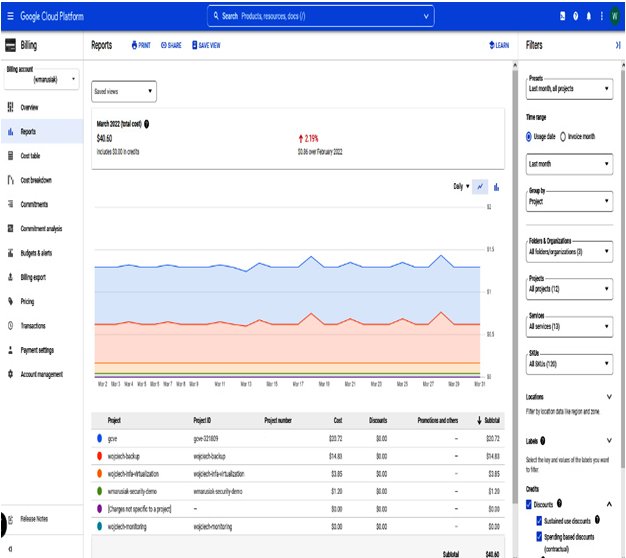Collapse the Discounts credits group

[609, 504]
